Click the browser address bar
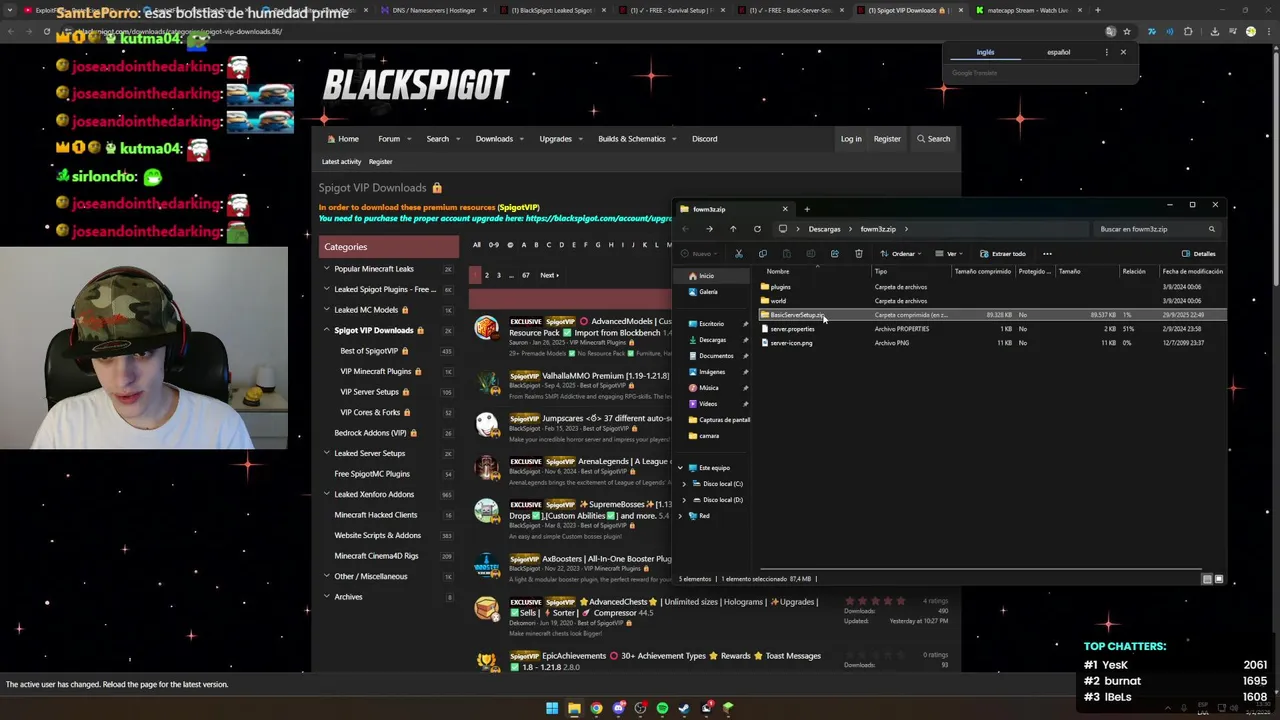The width and height of the screenshot is (1280, 720). point(580,31)
